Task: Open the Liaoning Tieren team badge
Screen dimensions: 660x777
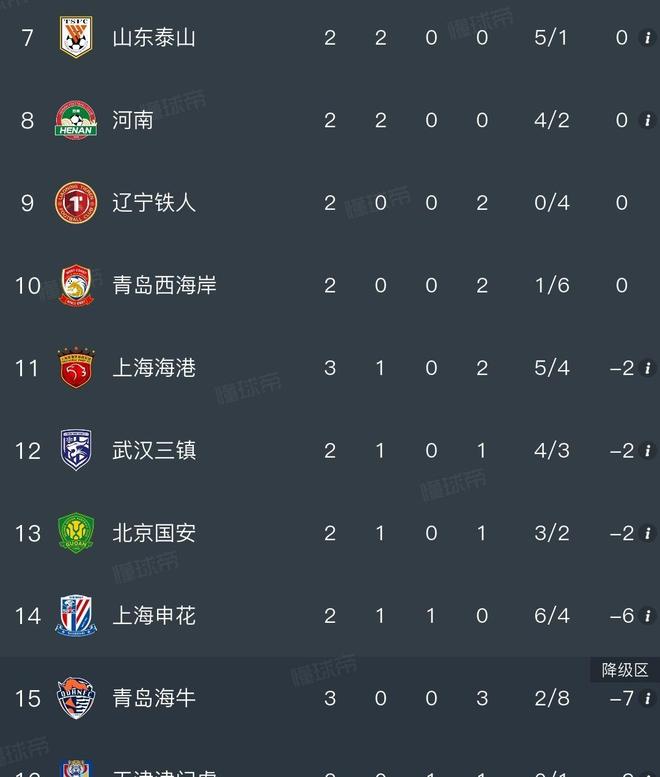Action: click(75, 203)
